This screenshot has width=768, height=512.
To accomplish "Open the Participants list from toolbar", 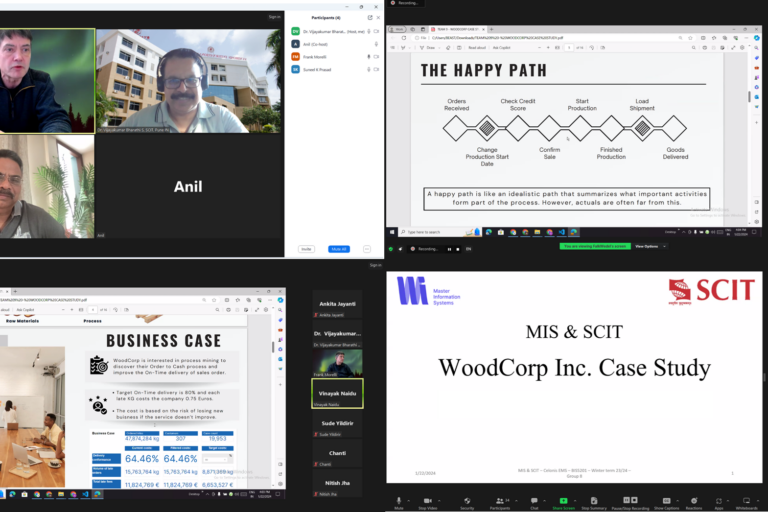I will tap(498, 501).
